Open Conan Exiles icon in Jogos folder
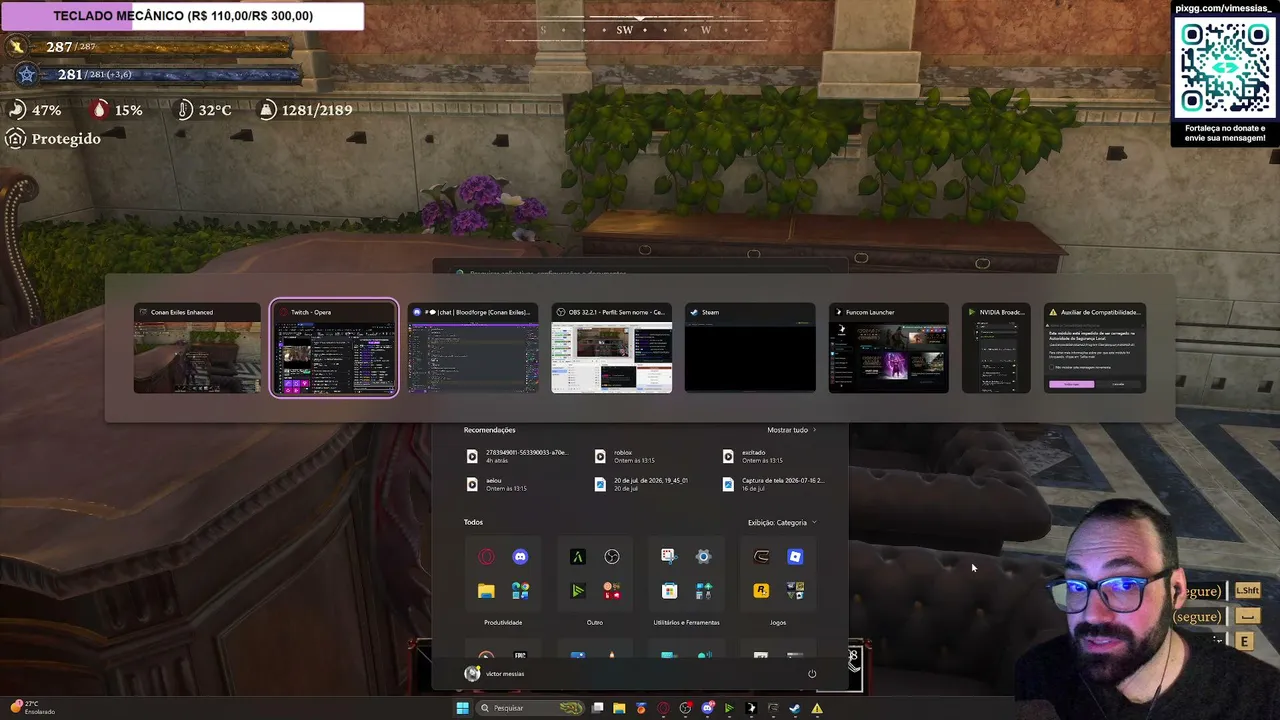Image resolution: width=1280 pixels, height=720 pixels. tap(761, 557)
